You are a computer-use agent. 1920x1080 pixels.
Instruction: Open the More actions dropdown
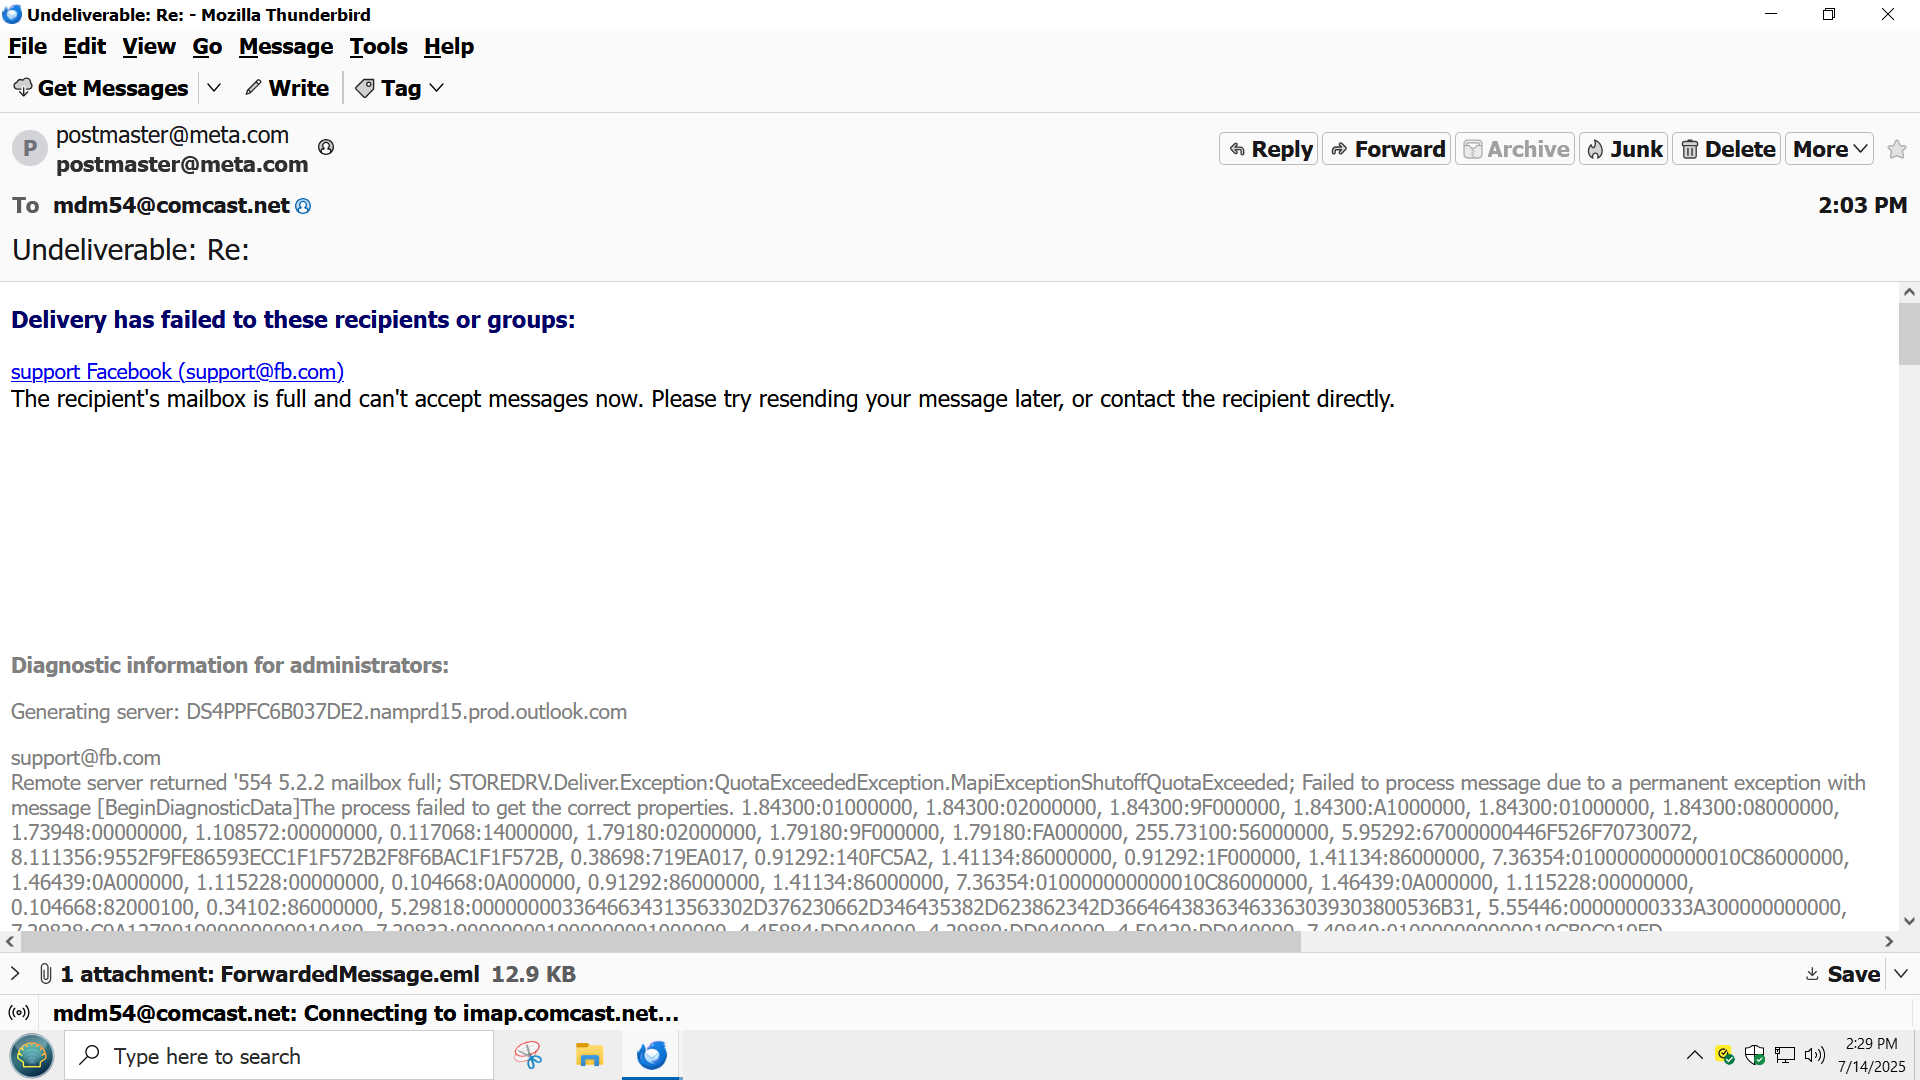click(x=1829, y=149)
